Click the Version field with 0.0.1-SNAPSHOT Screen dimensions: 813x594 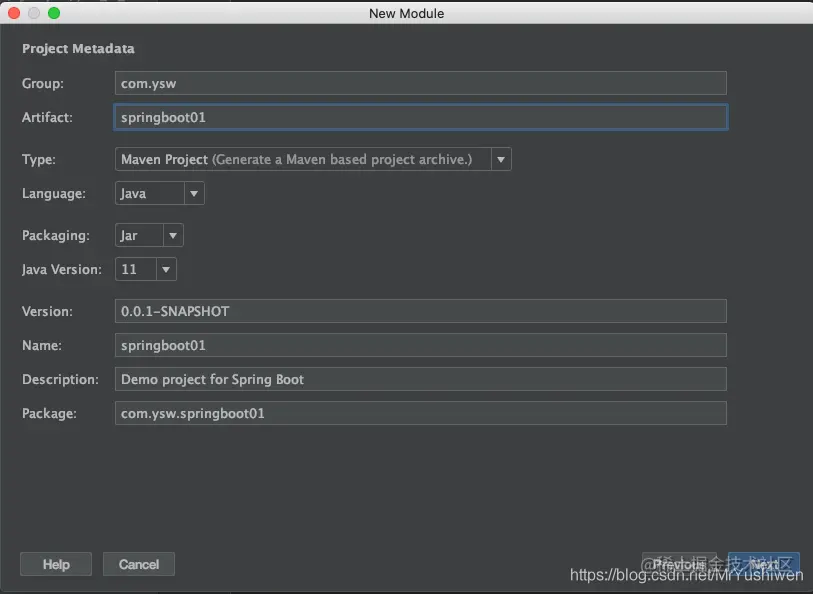click(420, 311)
